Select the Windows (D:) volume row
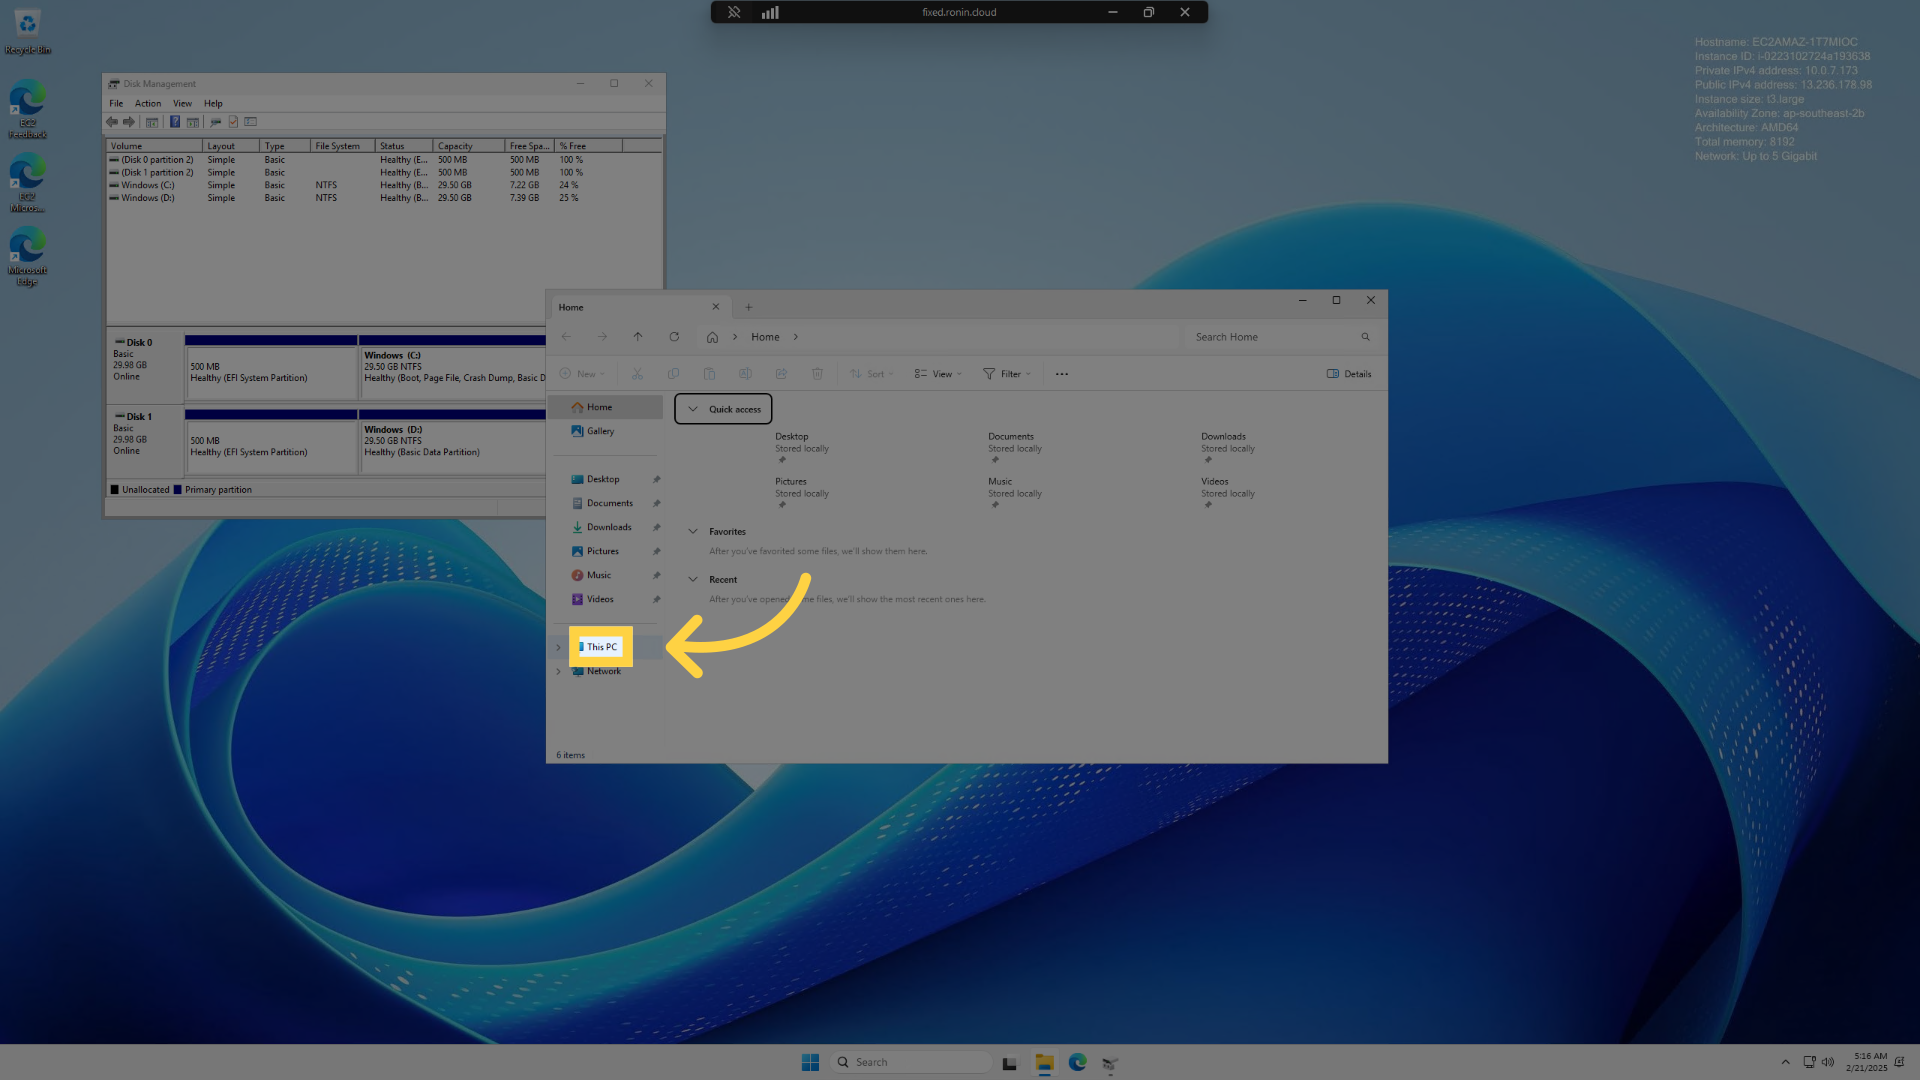The width and height of the screenshot is (1920, 1080). click(x=384, y=198)
